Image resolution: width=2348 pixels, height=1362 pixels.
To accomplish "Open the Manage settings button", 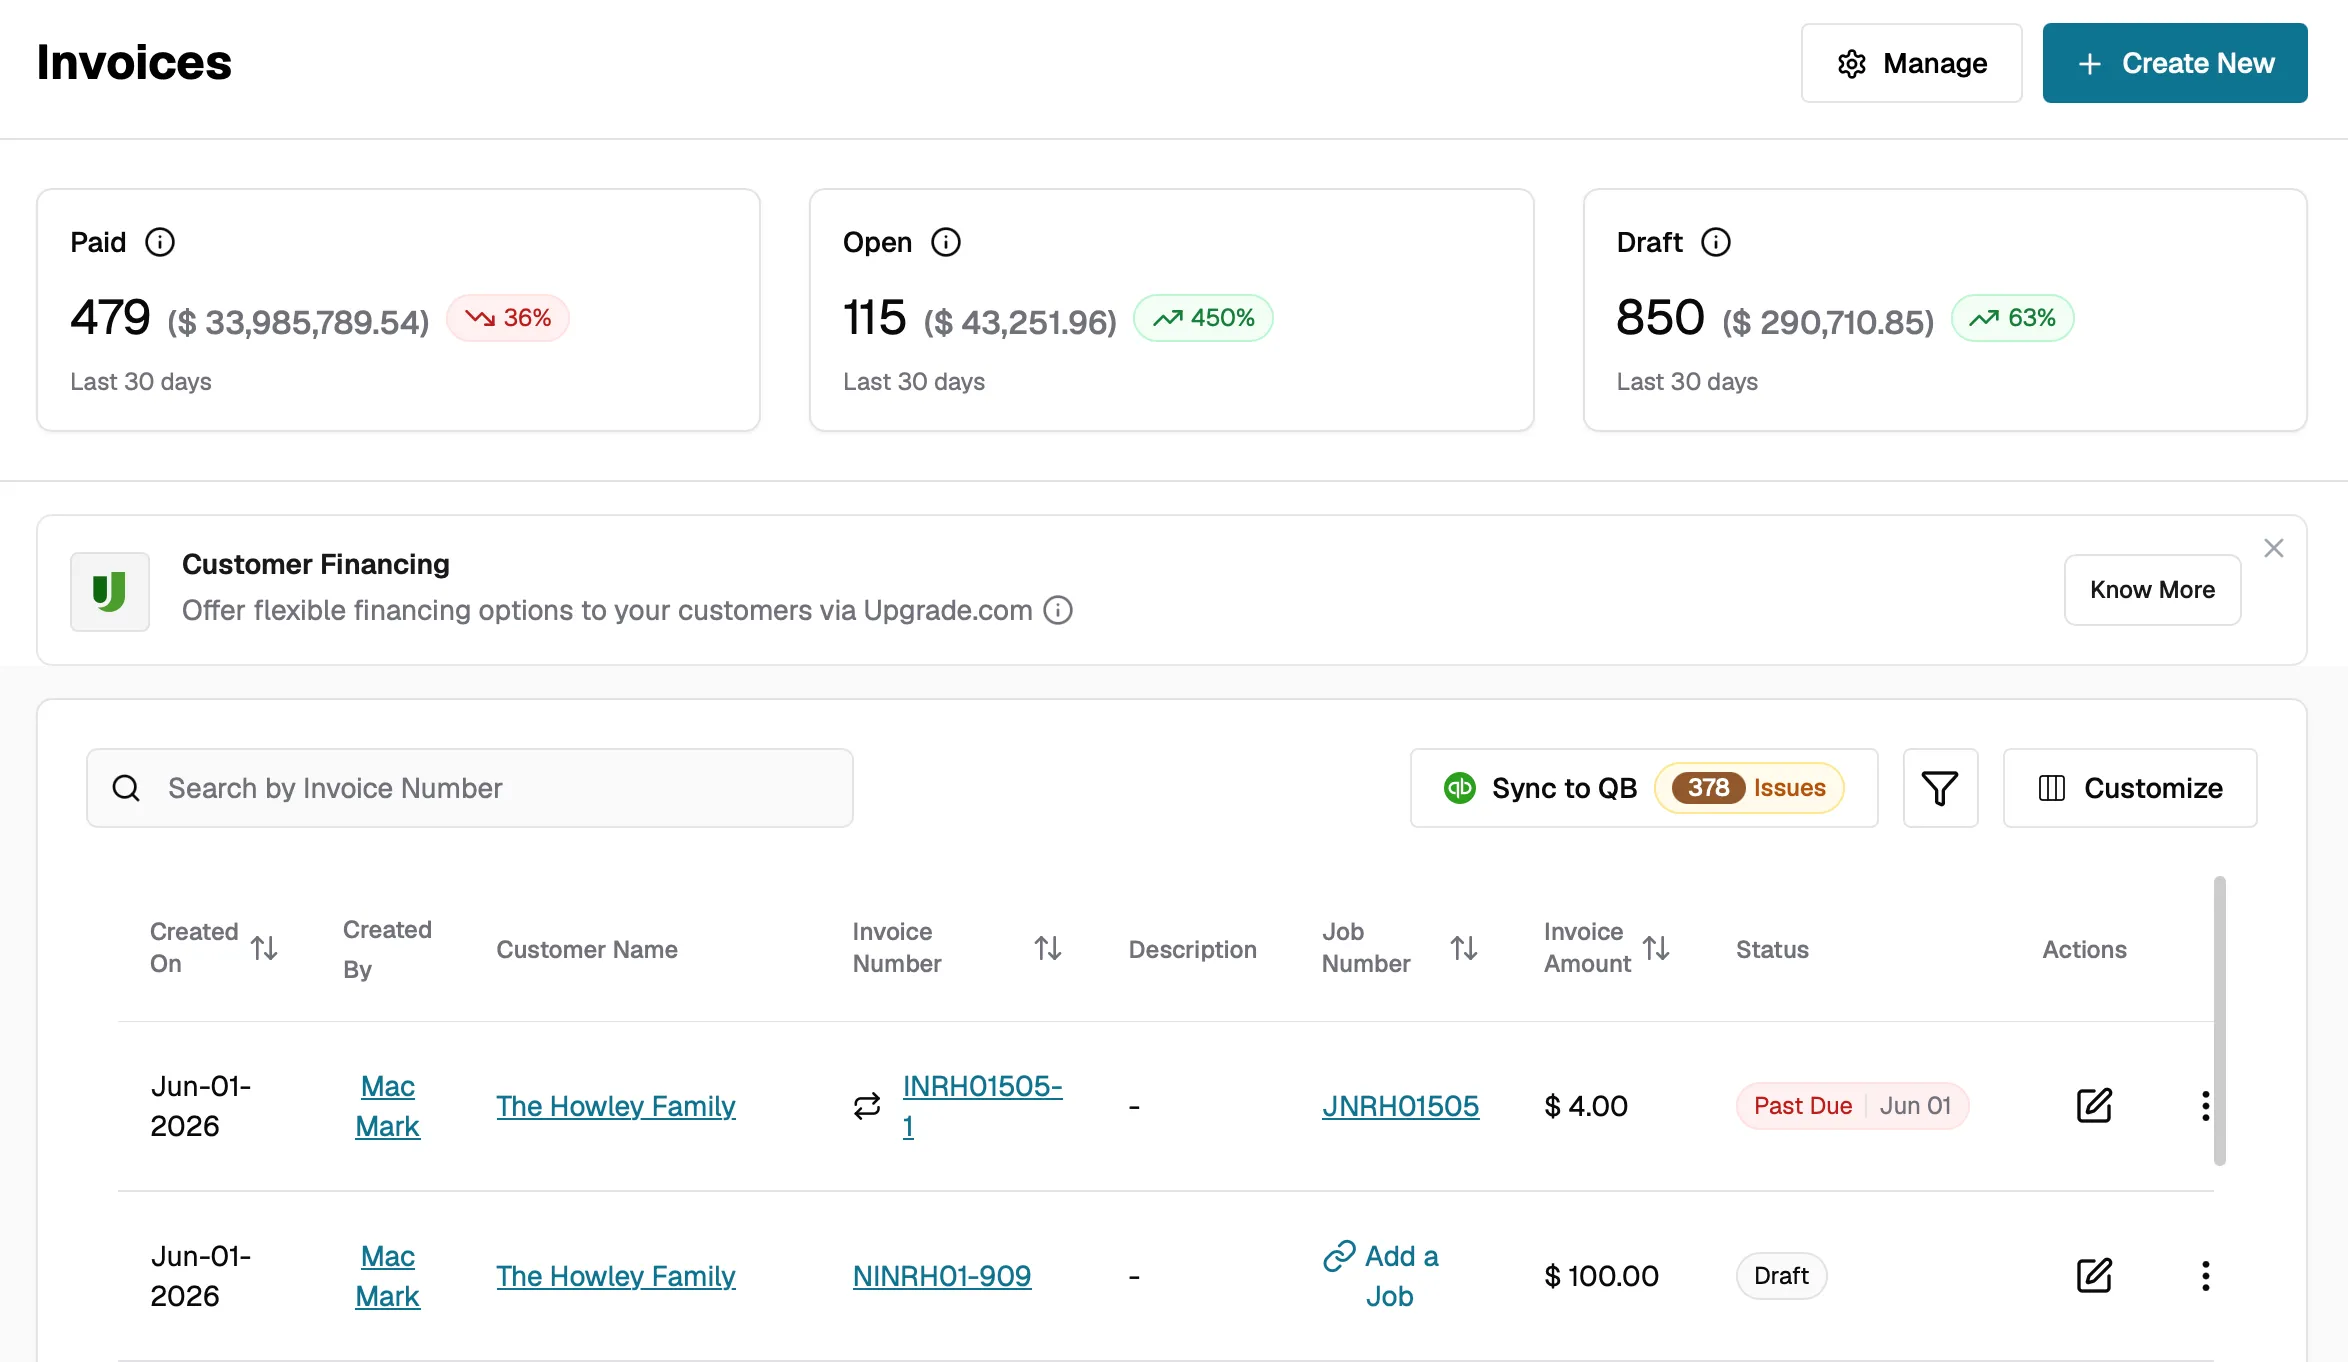I will (x=1912, y=63).
